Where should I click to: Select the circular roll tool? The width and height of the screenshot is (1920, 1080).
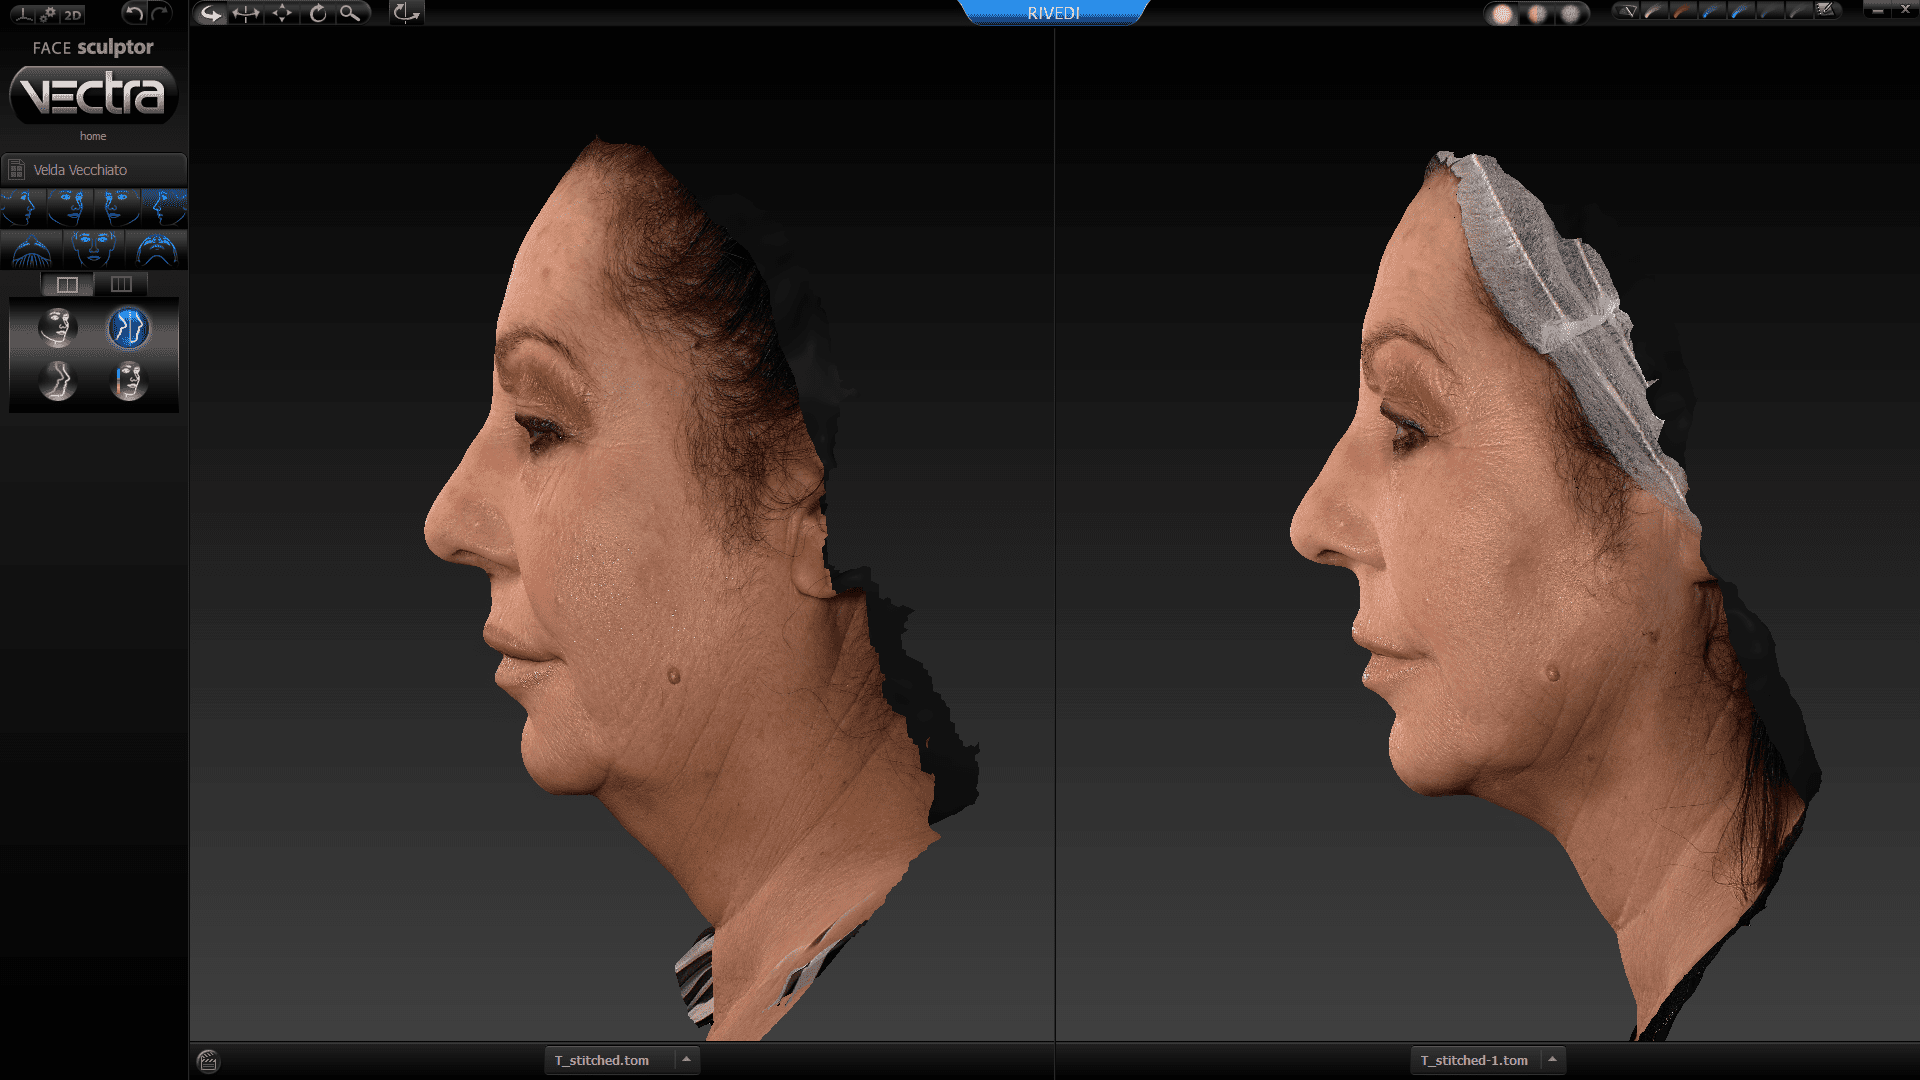coord(318,13)
